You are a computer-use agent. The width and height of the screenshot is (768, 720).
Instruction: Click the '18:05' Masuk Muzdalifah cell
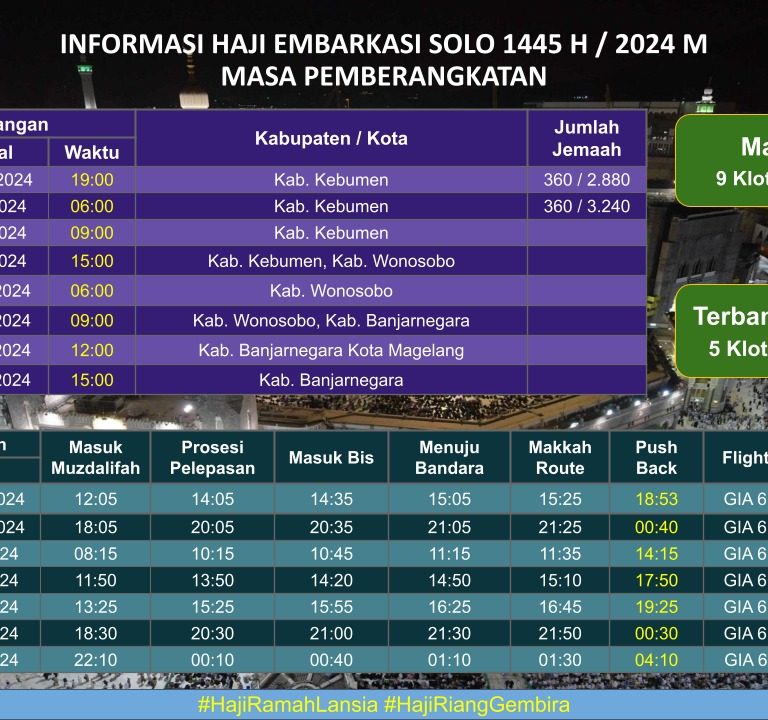[x=96, y=527]
